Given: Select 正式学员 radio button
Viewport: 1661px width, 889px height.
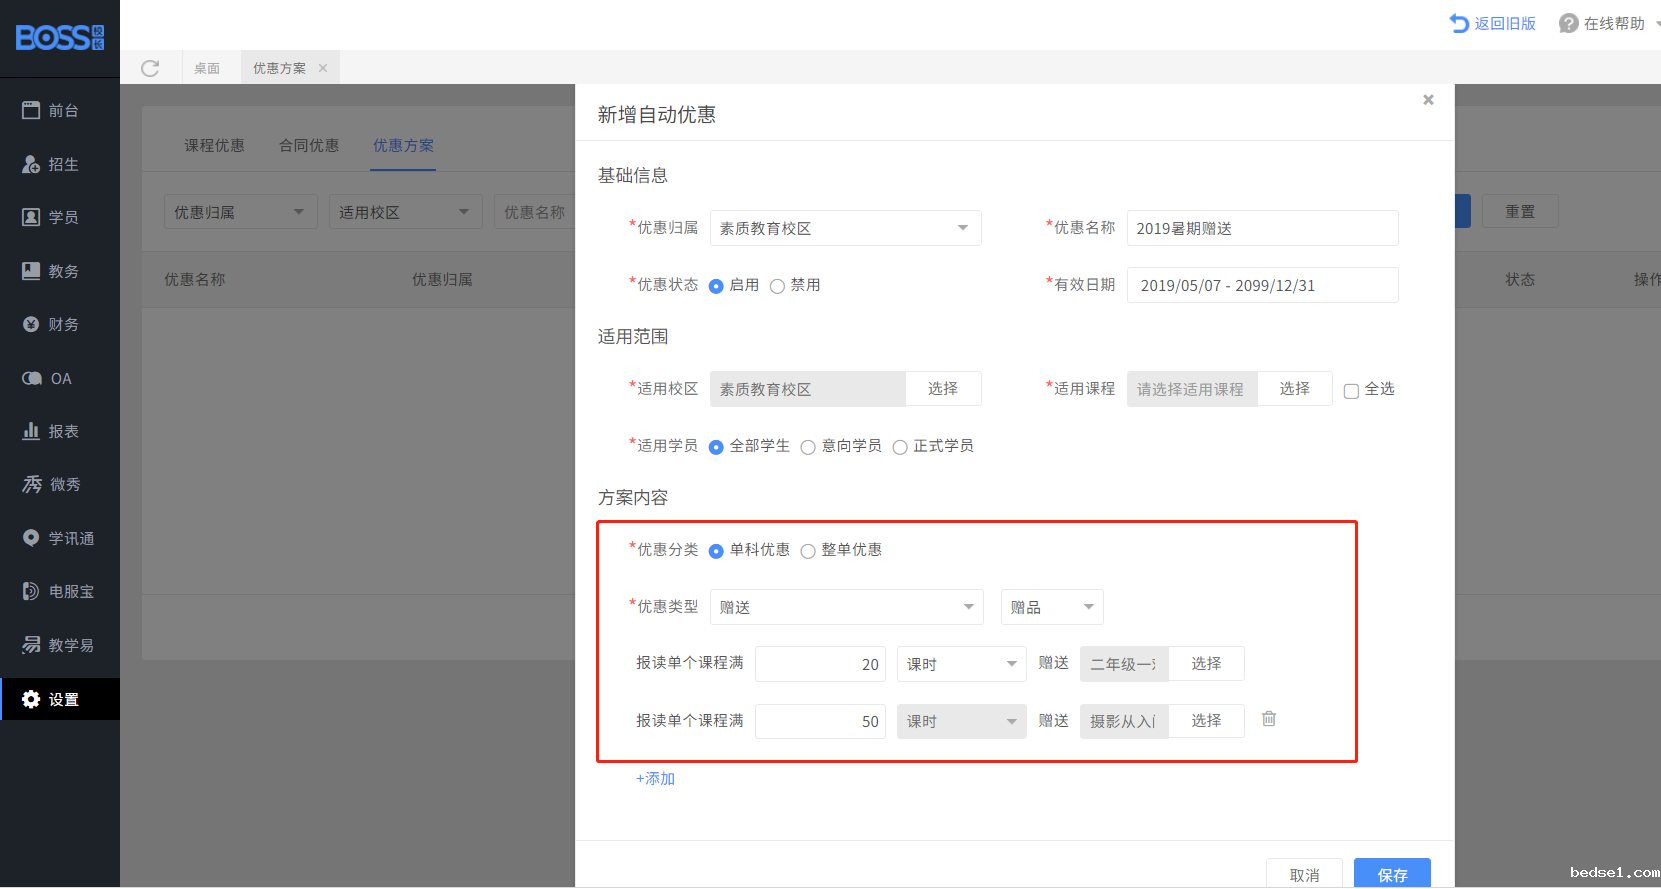Looking at the screenshot, I should (900, 447).
